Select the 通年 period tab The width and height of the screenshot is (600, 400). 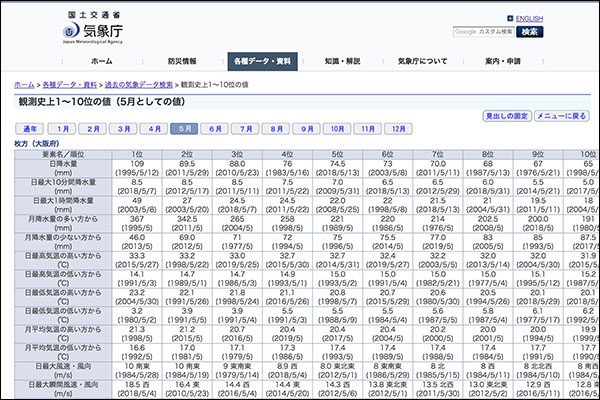point(29,129)
